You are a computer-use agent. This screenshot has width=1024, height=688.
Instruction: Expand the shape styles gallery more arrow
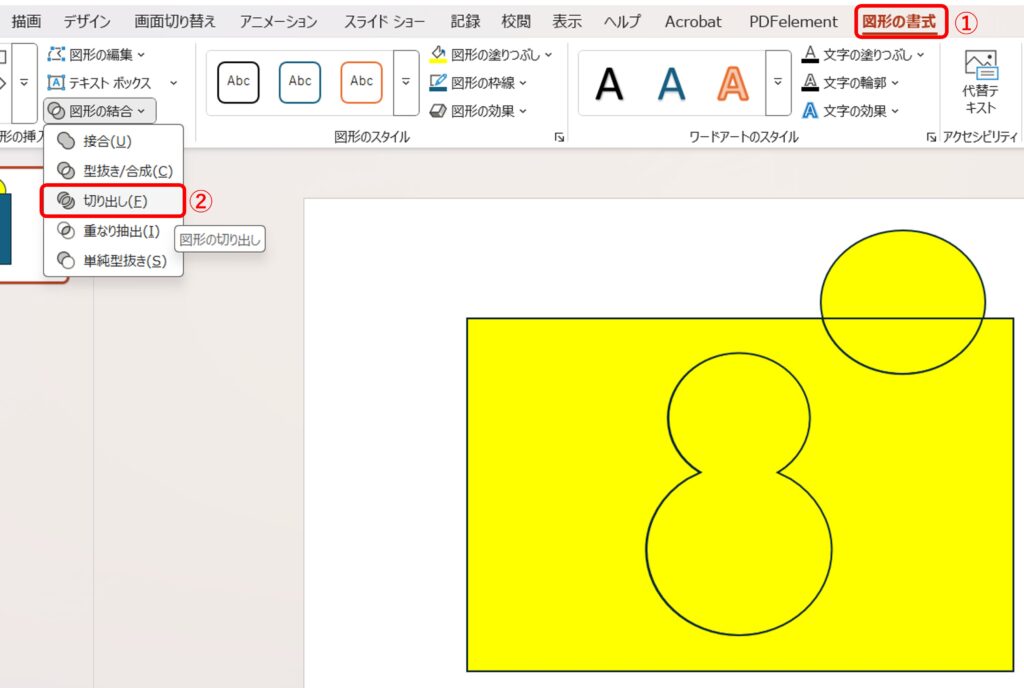[x=406, y=82]
